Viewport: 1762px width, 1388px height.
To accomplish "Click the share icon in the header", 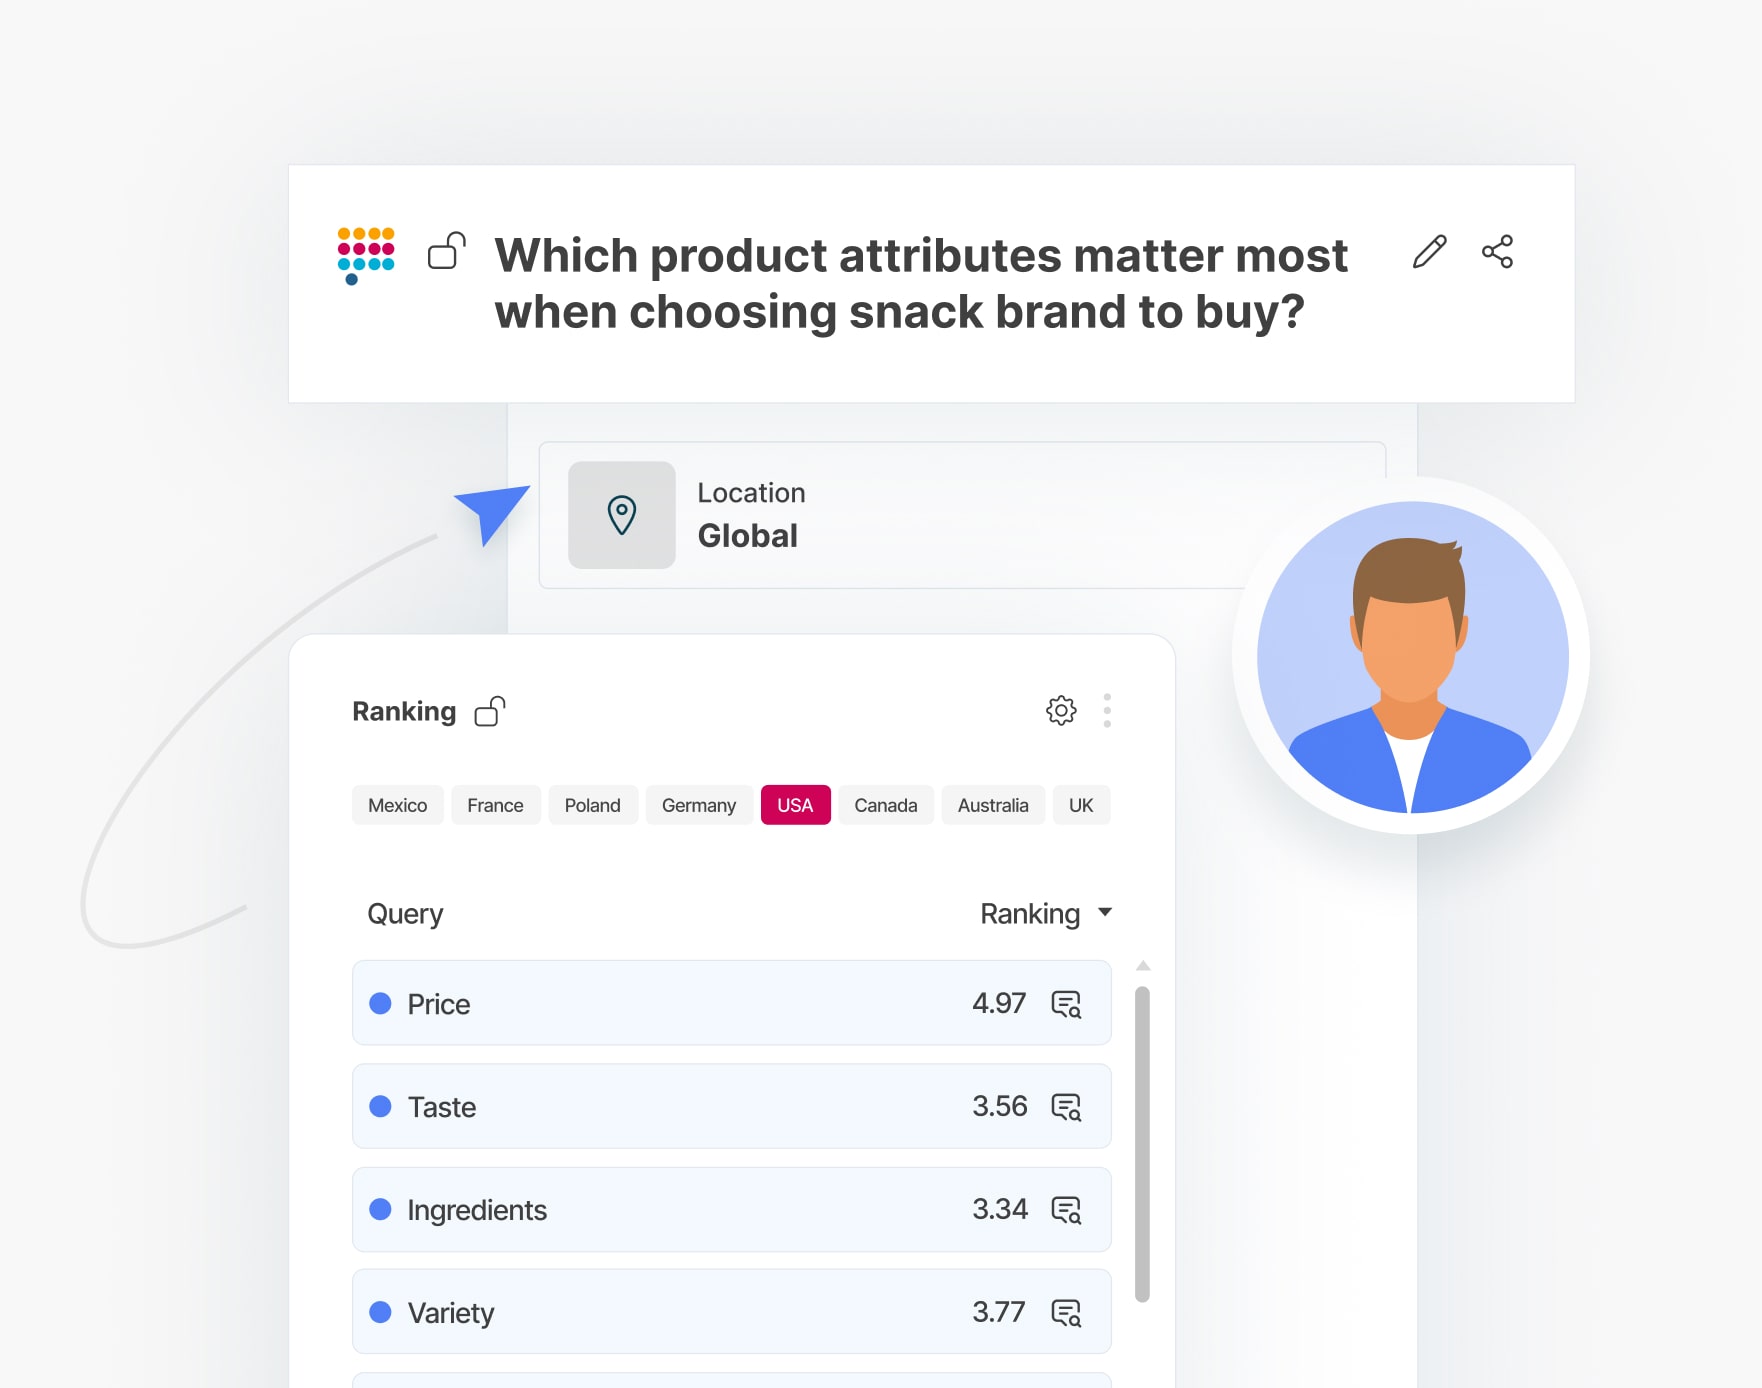I will pos(1497,252).
